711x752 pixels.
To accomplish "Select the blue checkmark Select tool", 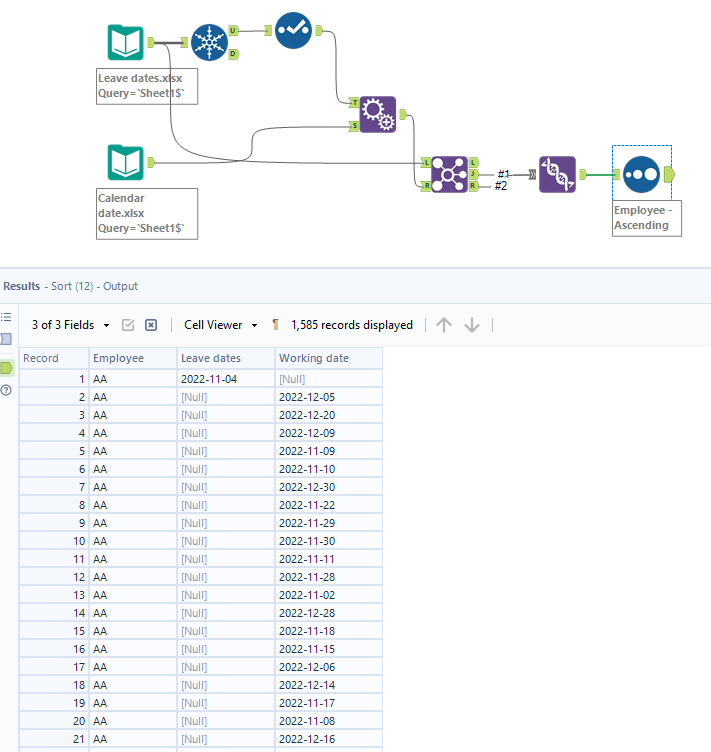I will [293, 30].
